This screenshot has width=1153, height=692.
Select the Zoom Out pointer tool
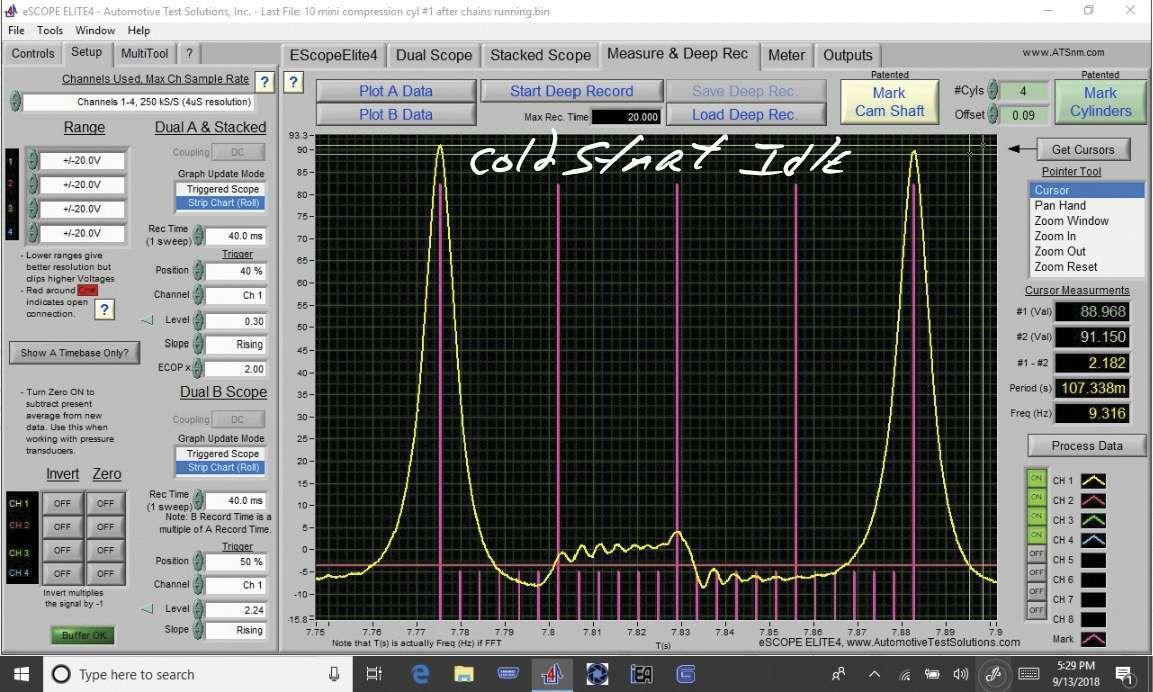click(1086, 252)
